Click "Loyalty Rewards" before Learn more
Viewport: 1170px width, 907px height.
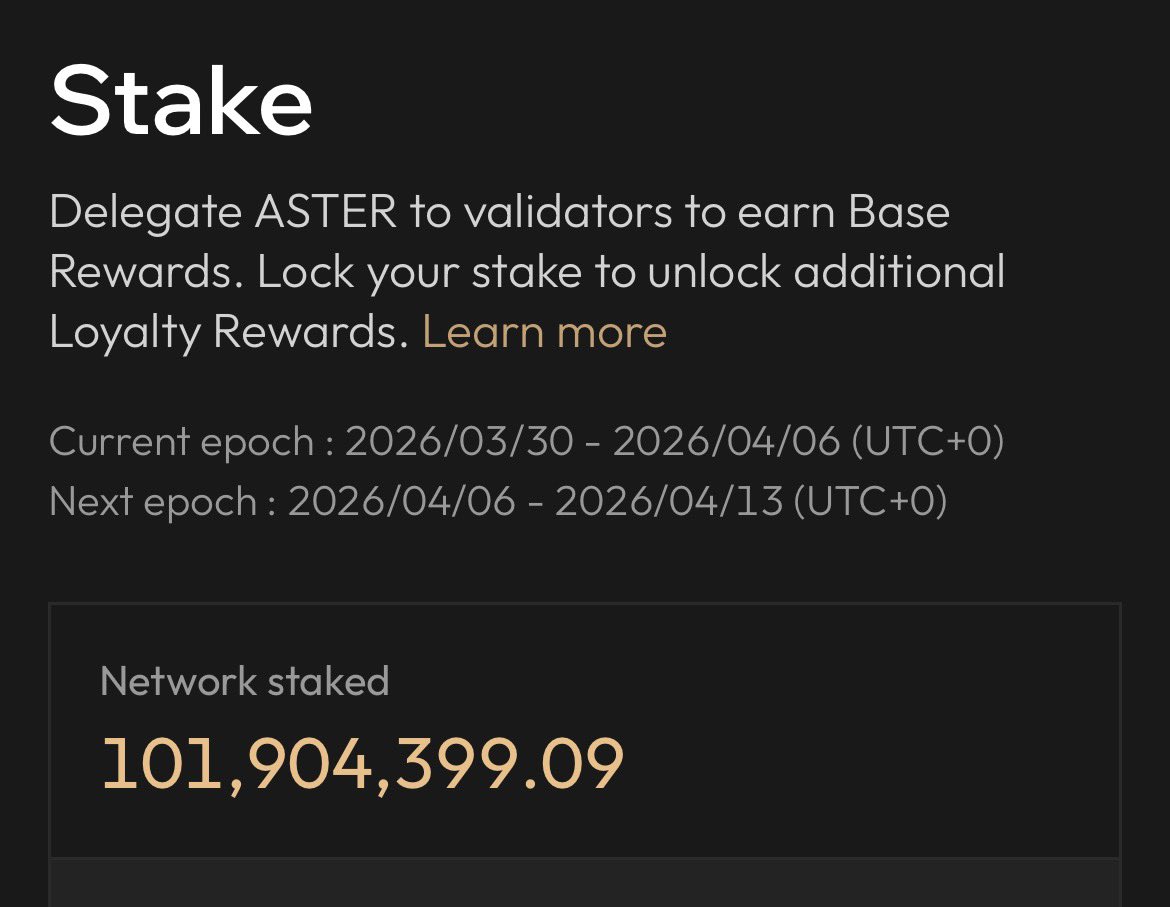229,332
